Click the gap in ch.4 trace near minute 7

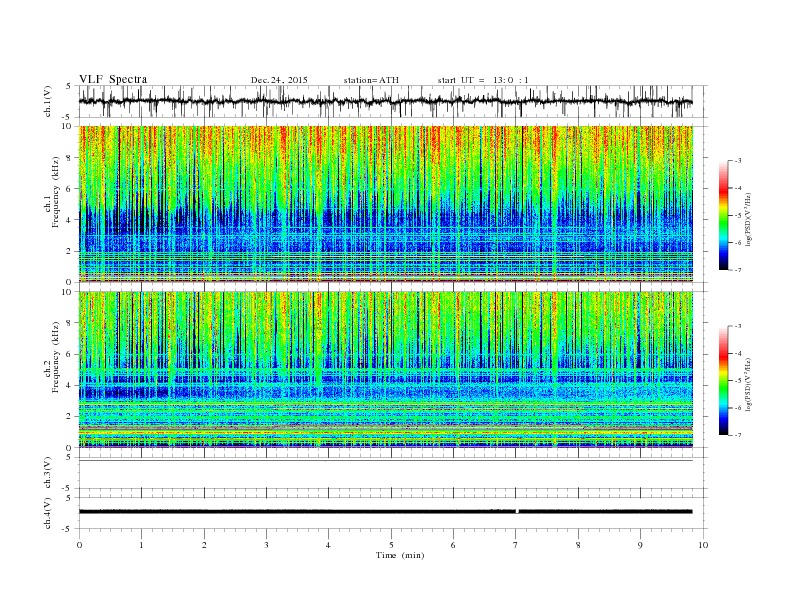[517, 512]
